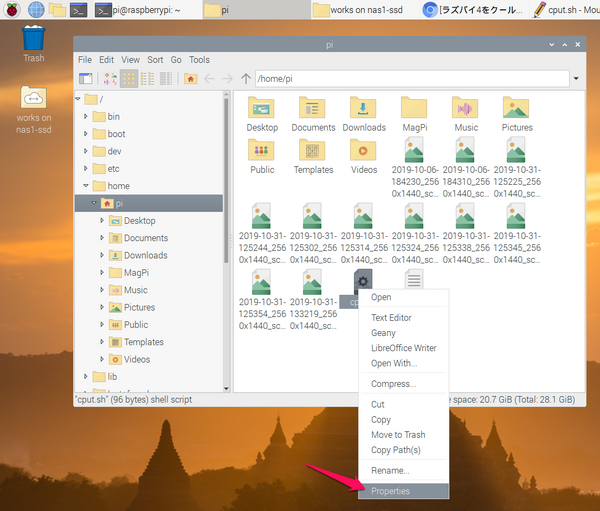Expand the Documents node in the tree

103,238
